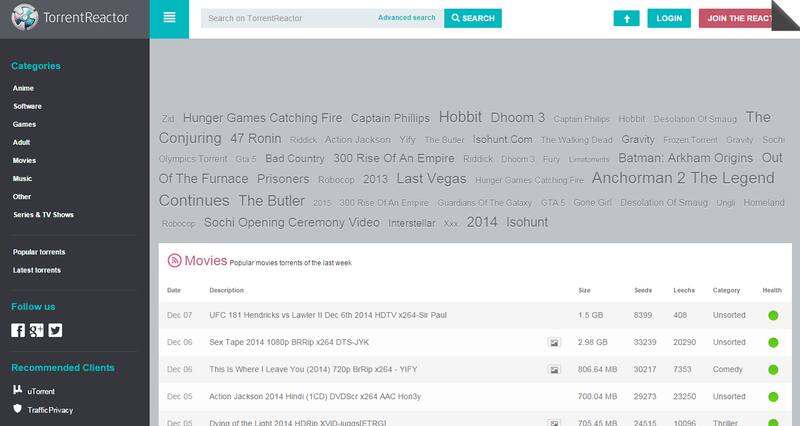Open the Google Plus follow icon
Image resolution: width=800 pixels, height=426 pixels.
point(36,330)
